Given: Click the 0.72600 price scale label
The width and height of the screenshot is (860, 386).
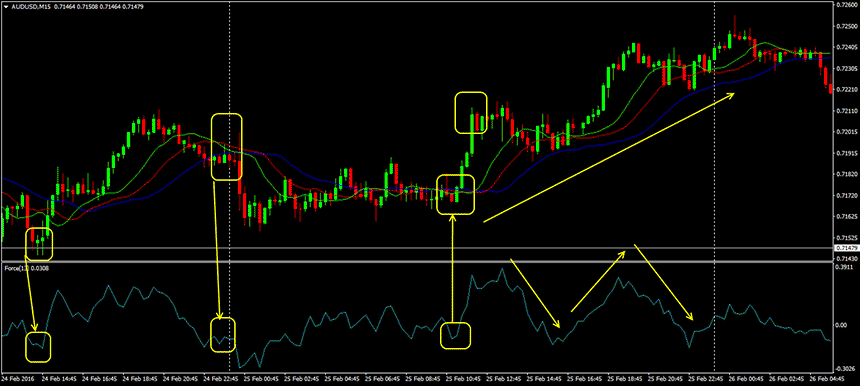Looking at the screenshot, I should (845, 4).
